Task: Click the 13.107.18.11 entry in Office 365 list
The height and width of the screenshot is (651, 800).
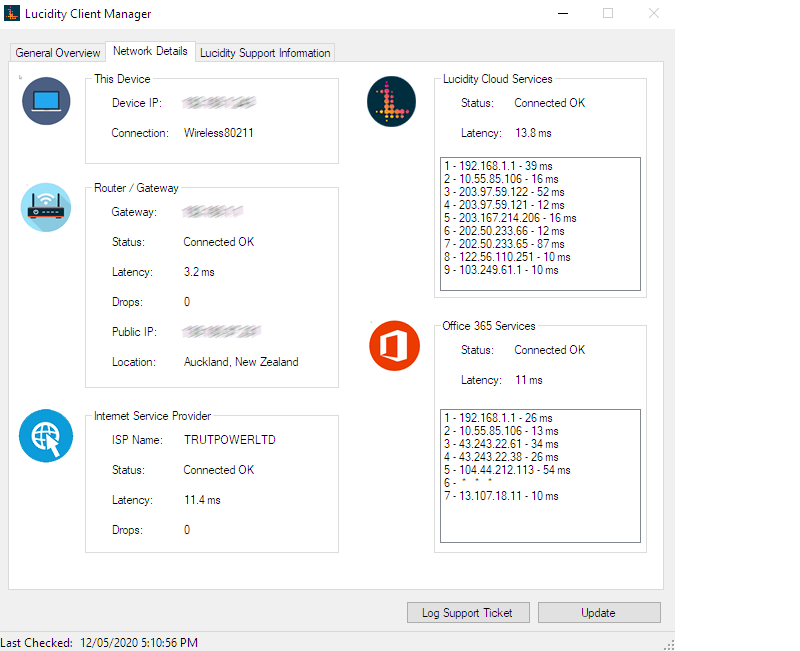Action: click(500, 496)
